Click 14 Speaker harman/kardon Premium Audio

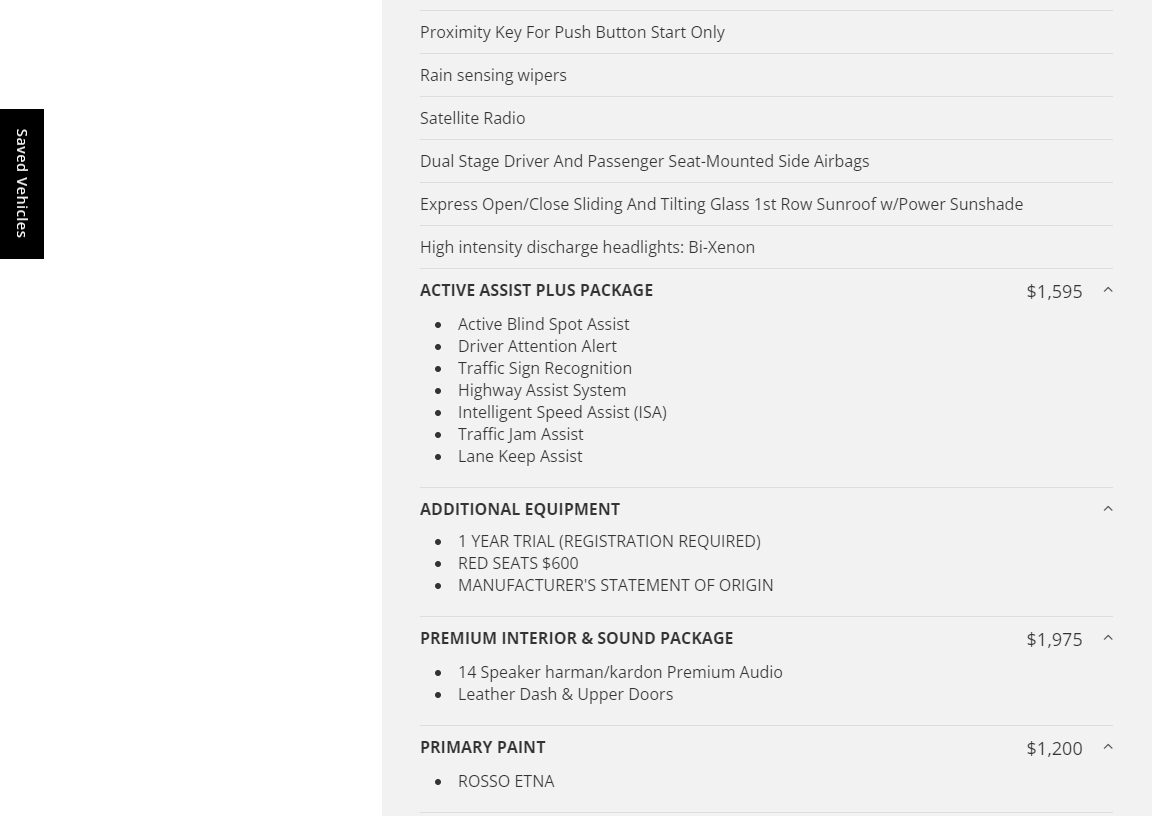(620, 672)
